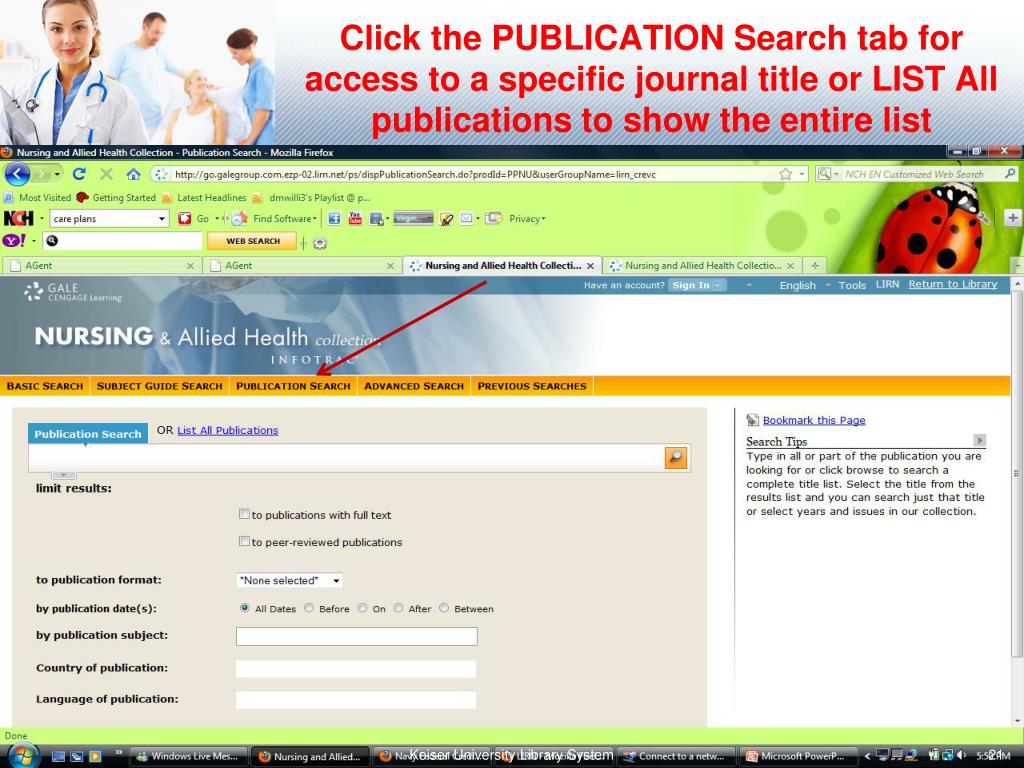This screenshot has width=1024, height=768.
Task: Click the Getting Started bookmark icon
Action: point(82,197)
